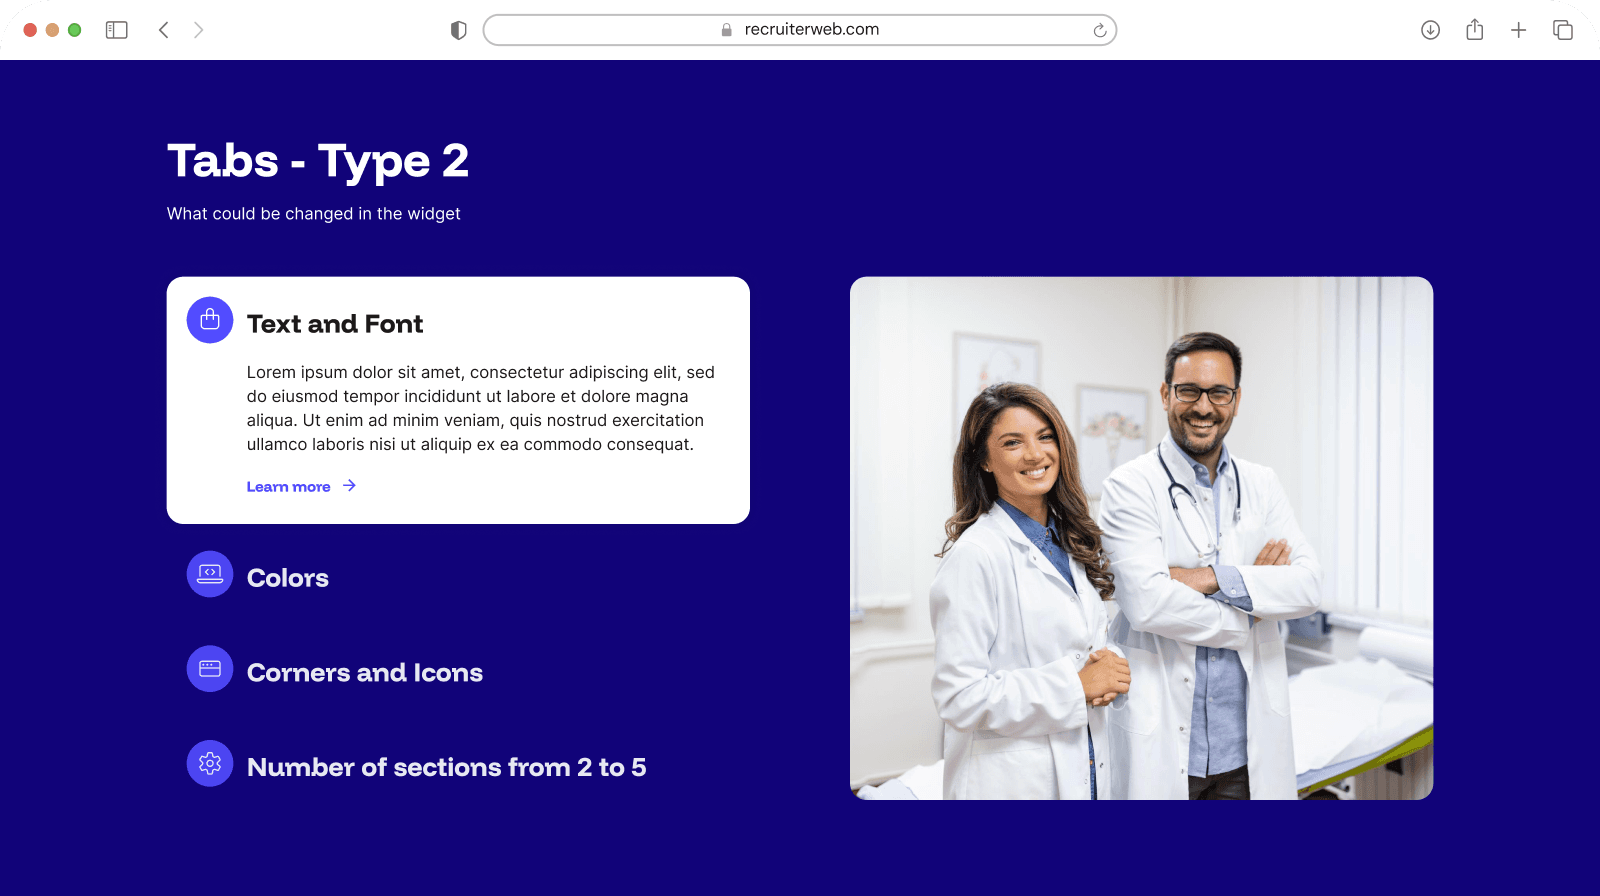Click the doctors photo on the right
The image size is (1600, 896).
1141,538
